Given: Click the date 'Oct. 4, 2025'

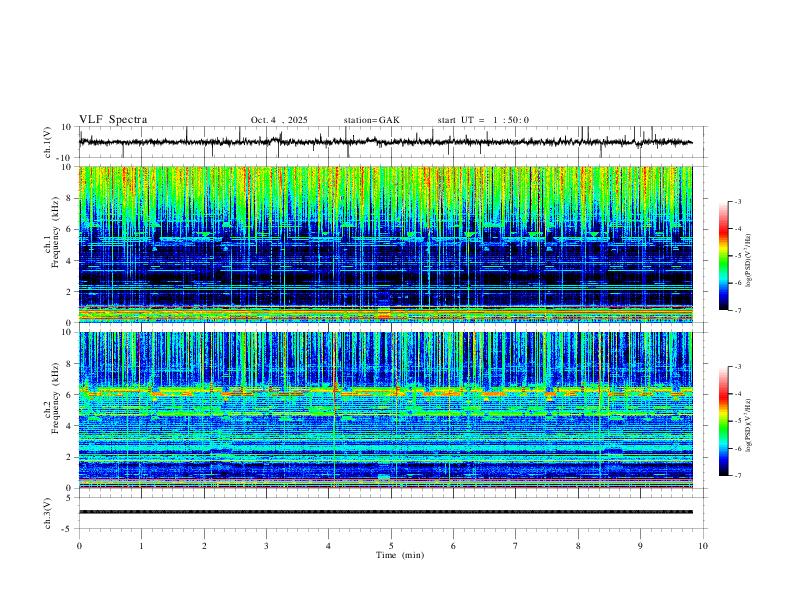Looking at the screenshot, I should coord(279,120).
